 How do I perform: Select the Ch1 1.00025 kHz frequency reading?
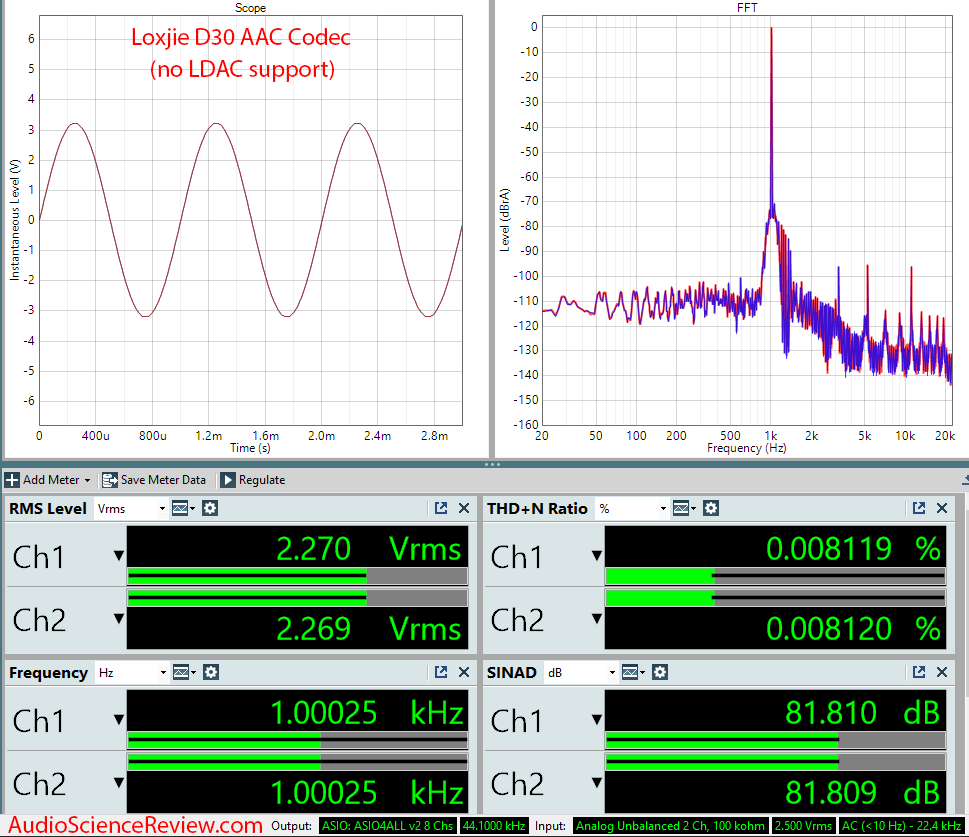tap(367, 713)
